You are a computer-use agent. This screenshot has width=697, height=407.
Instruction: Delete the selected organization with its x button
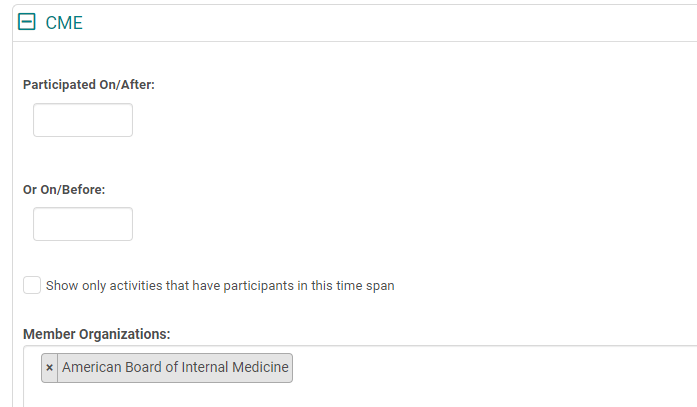click(50, 368)
